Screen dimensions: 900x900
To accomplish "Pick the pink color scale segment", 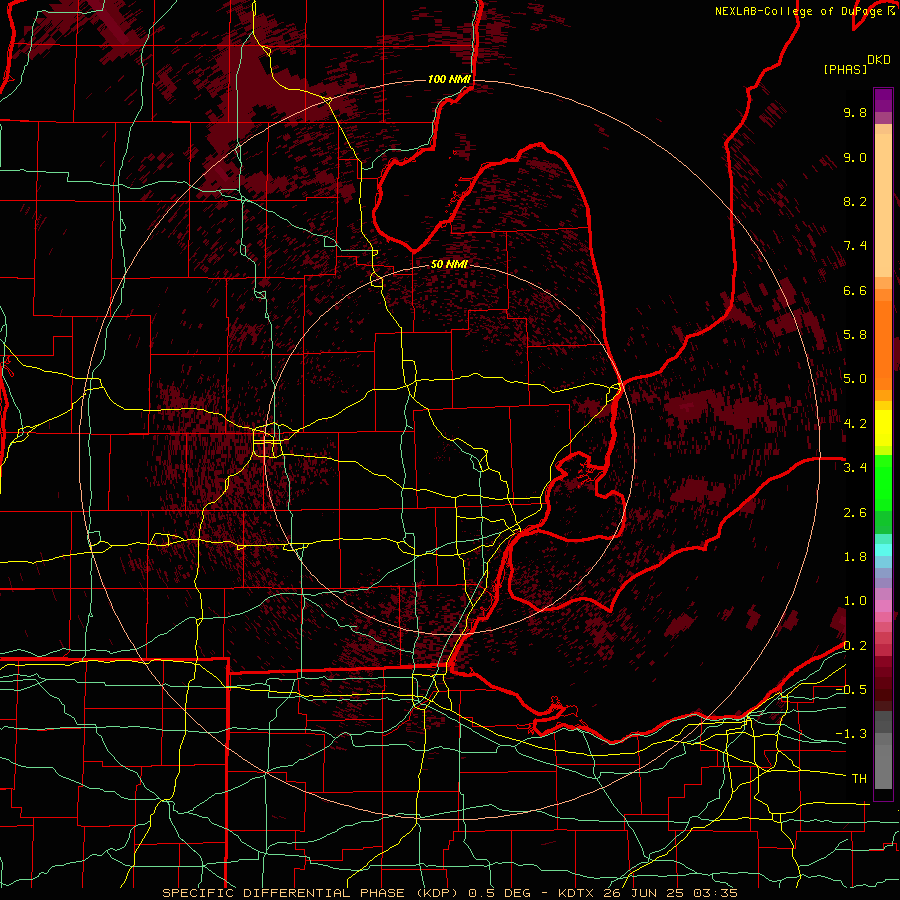I will (x=883, y=606).
